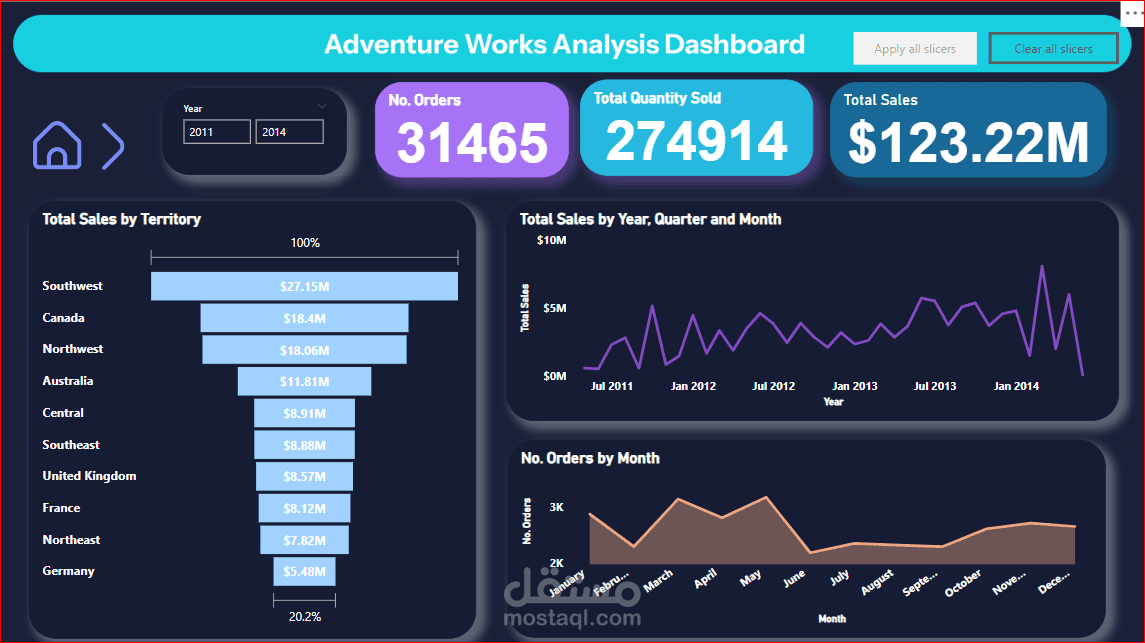This screenshot has height=643, width=1145.
Task: Click the $0M y-axis label
Action: coord(555,376)
